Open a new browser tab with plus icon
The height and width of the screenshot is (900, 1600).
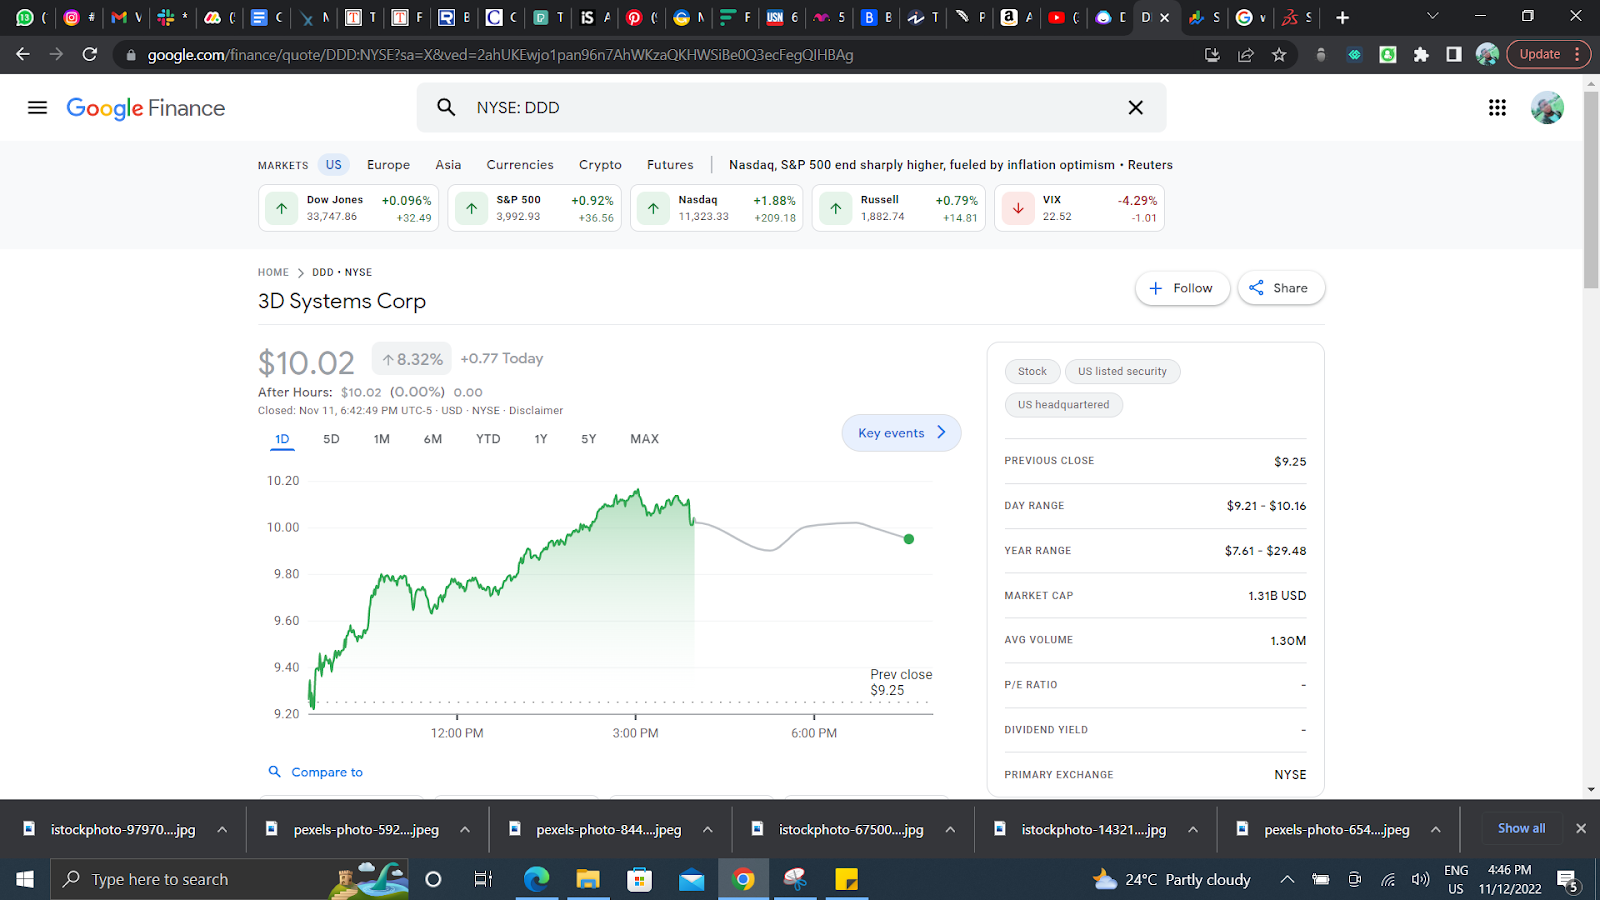pos(1343,17)
